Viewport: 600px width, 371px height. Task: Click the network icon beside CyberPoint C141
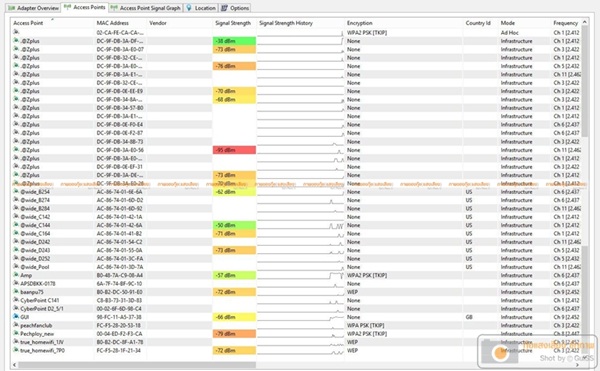click(16, 300)
